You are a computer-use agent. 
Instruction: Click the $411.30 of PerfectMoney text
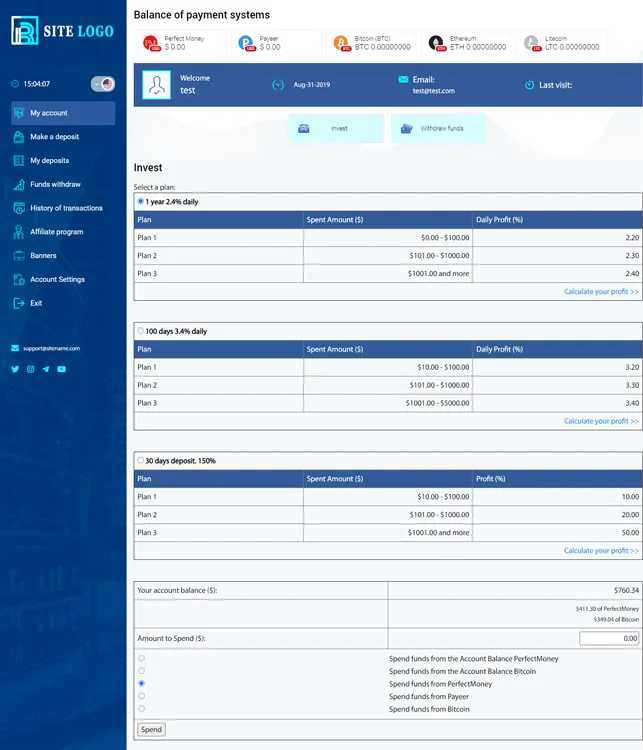coord(607,609)
